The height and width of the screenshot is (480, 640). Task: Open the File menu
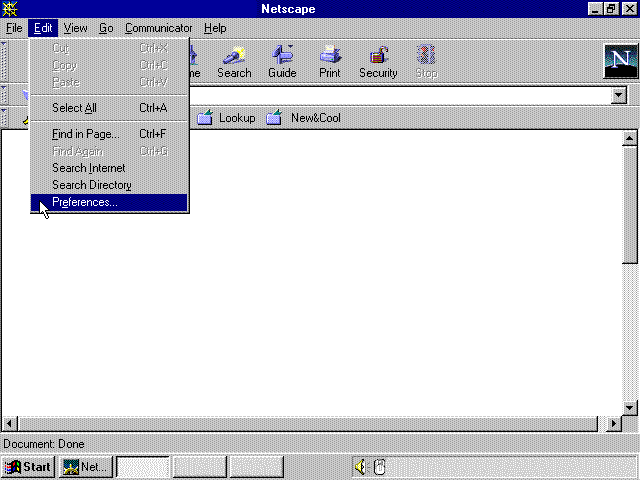(14, 28)
